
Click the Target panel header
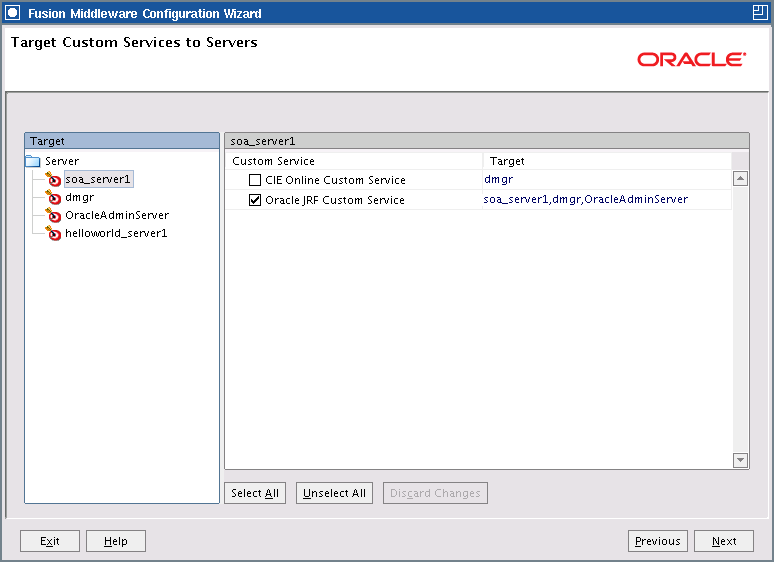pyautogui.click(x=122, y=141)
